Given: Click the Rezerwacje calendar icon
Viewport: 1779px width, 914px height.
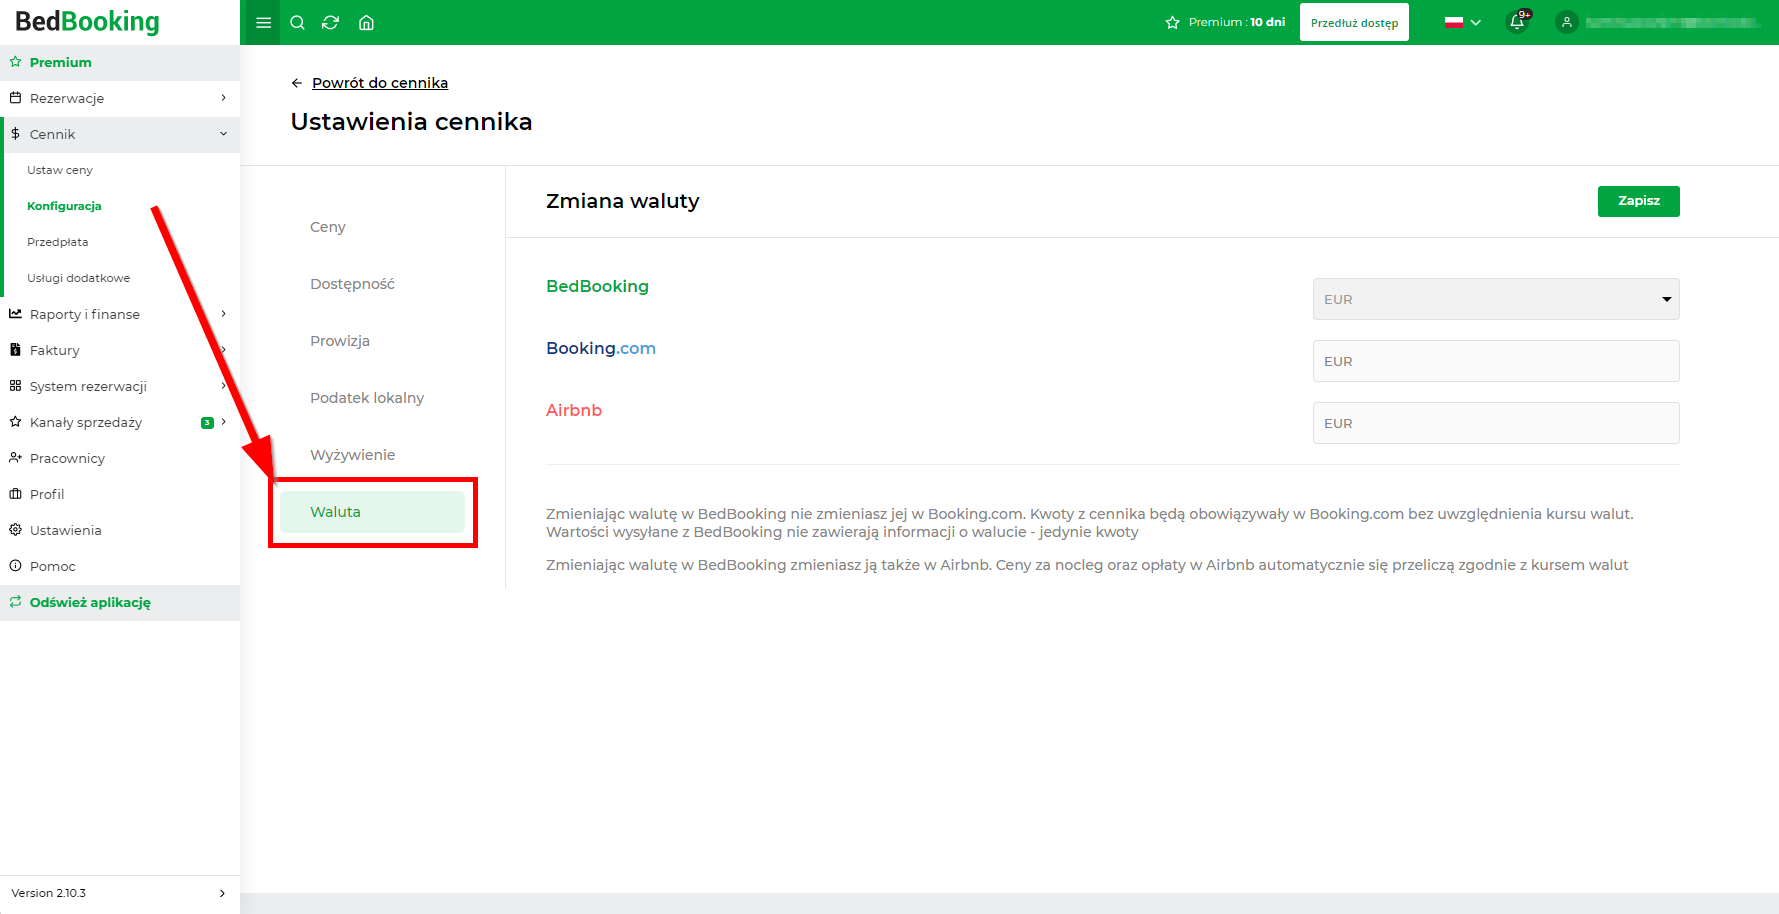Looking at the screenshot, I should [x=15, y=98].
